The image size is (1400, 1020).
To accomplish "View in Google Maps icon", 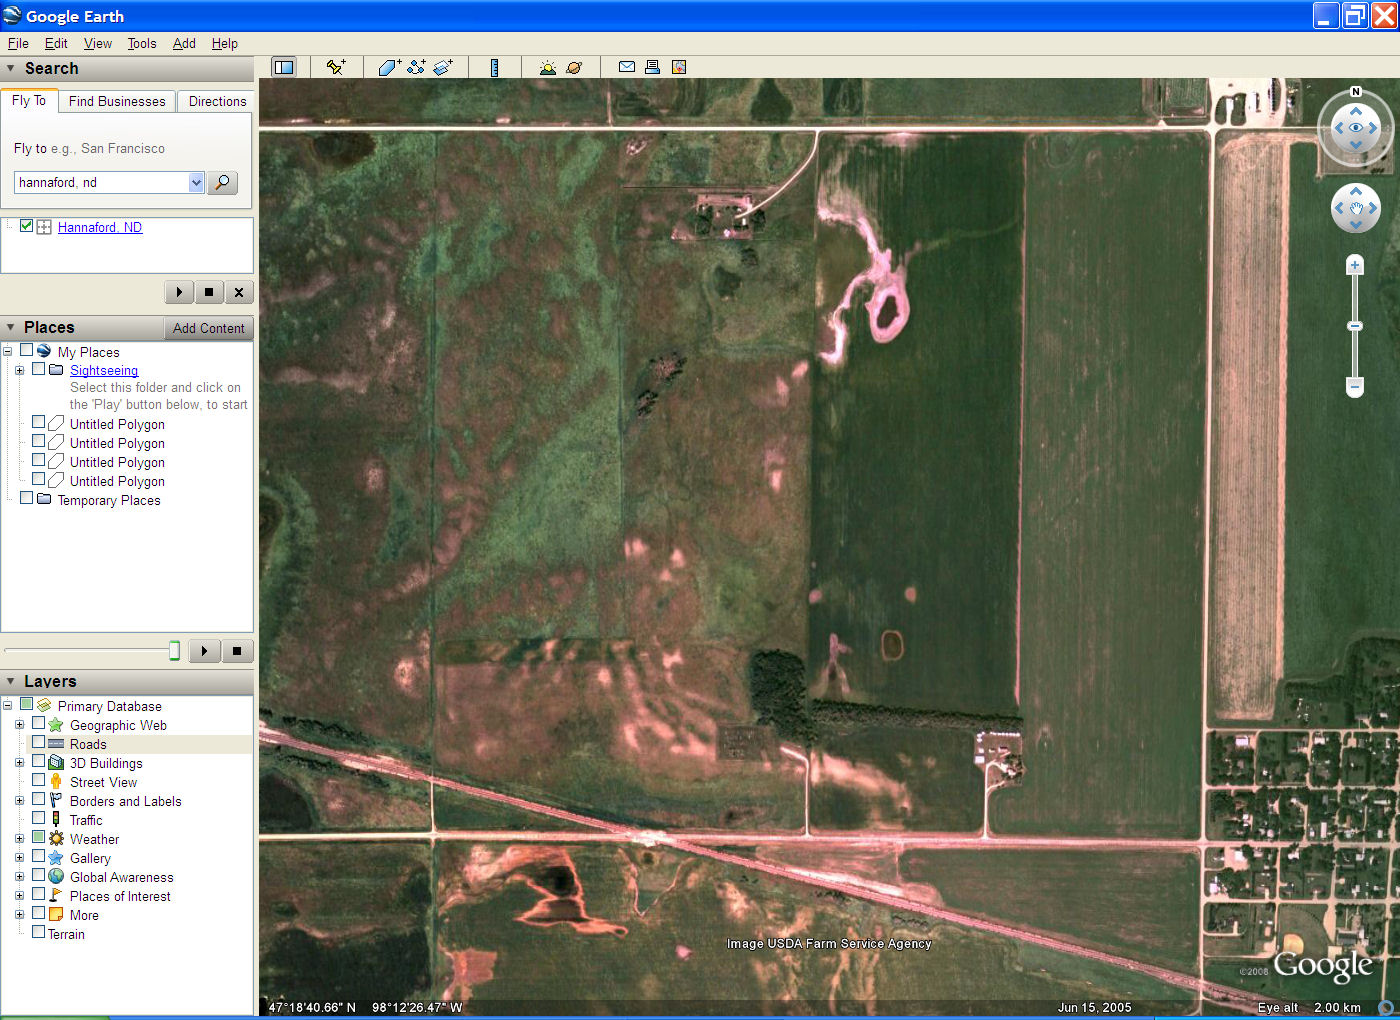I will click(679, 67).
